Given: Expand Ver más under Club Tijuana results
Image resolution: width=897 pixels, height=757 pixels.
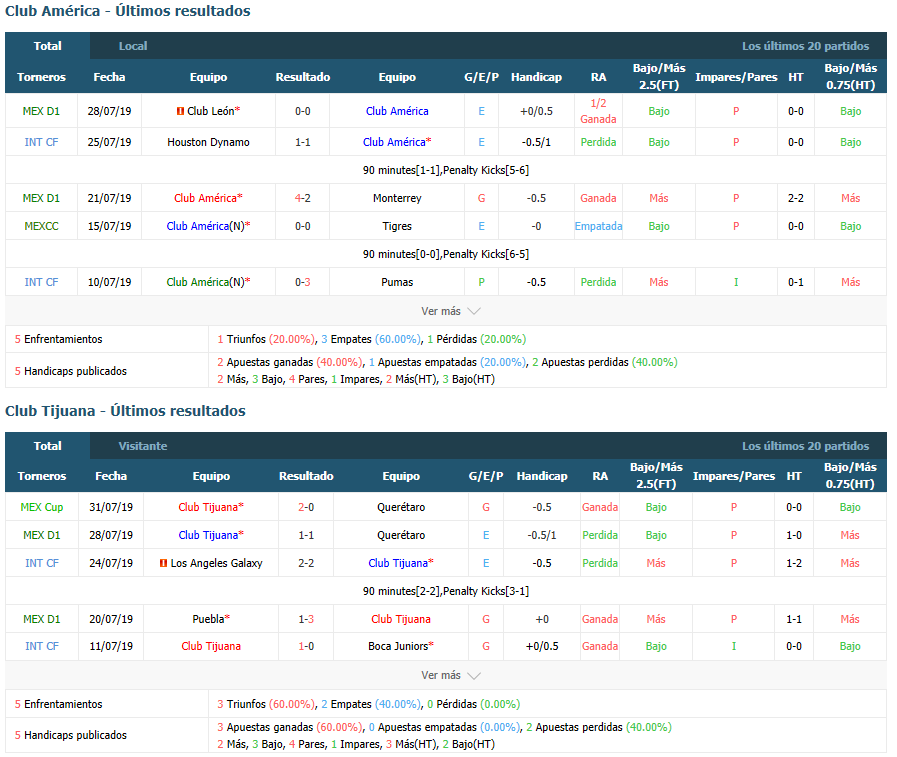Looking at the screenshot, I should pyautogui.click(x=450, y=675).
